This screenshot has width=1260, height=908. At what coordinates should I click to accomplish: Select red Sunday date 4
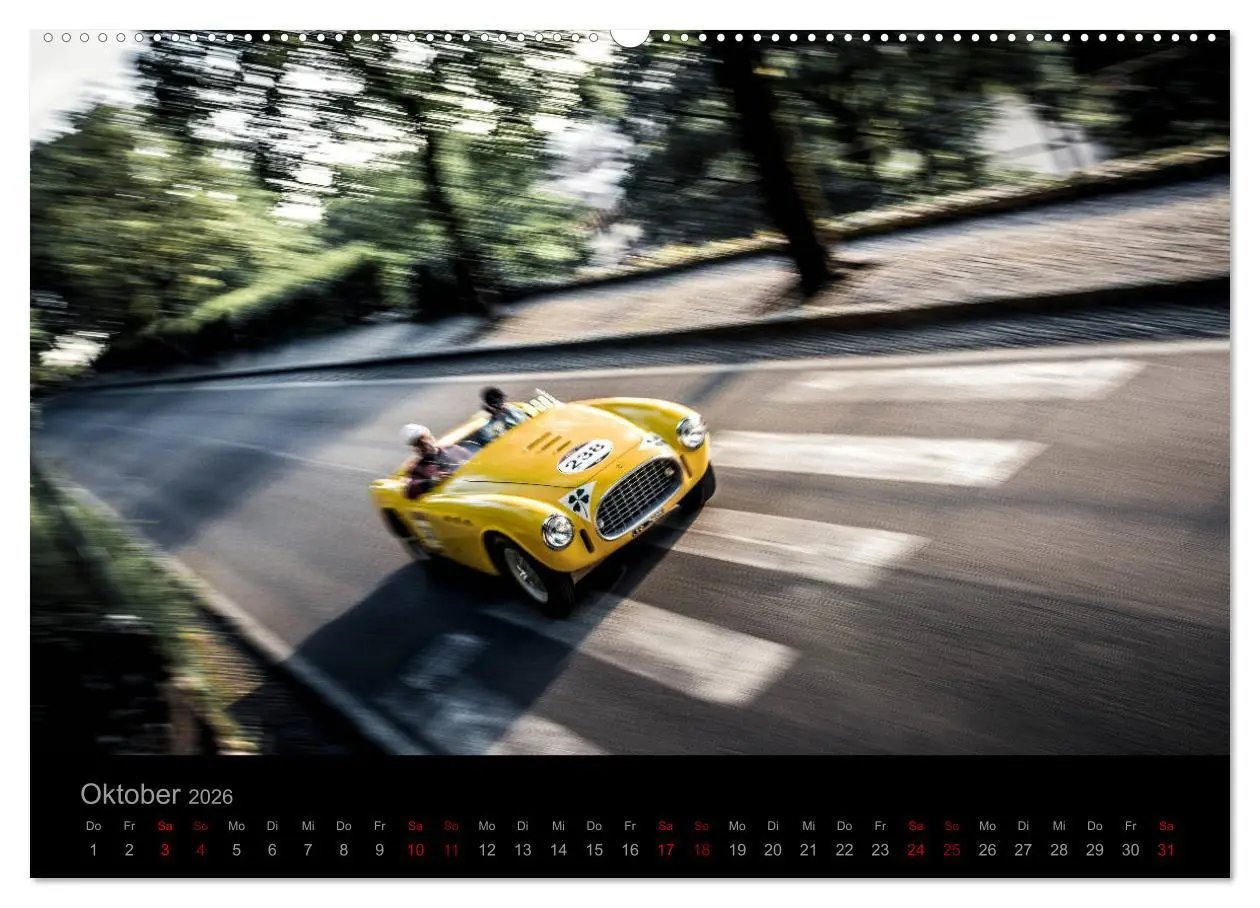pos(201,850)
